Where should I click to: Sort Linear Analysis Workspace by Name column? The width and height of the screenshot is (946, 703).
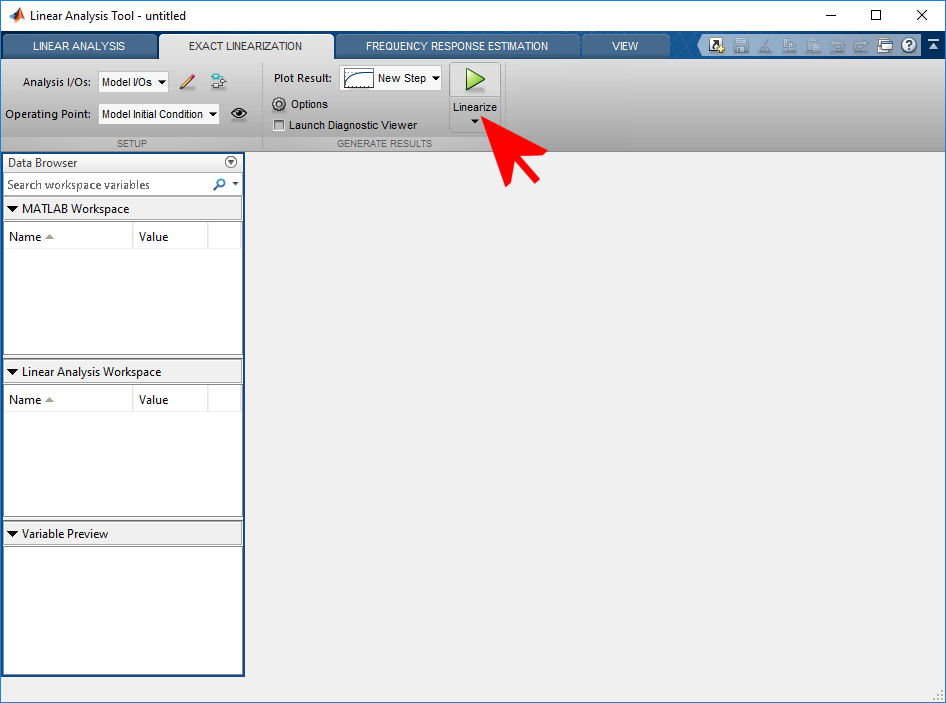coord(68,399)
